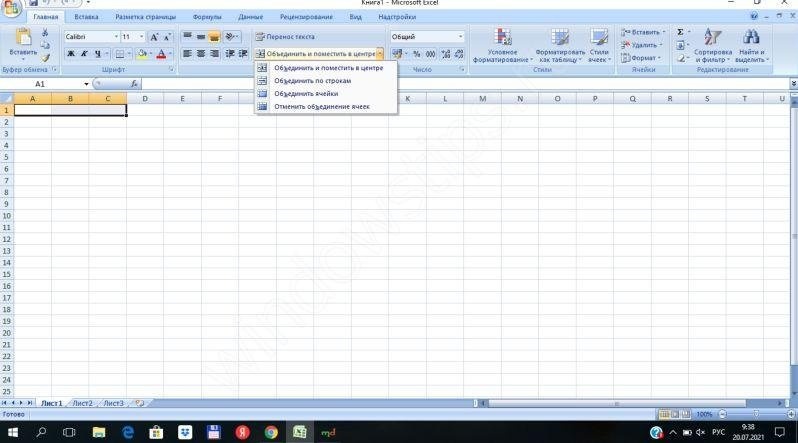Switch to the Разметка страницы tab
The width and height of the screenshot is (798, 443).
[x=145, y=17]
